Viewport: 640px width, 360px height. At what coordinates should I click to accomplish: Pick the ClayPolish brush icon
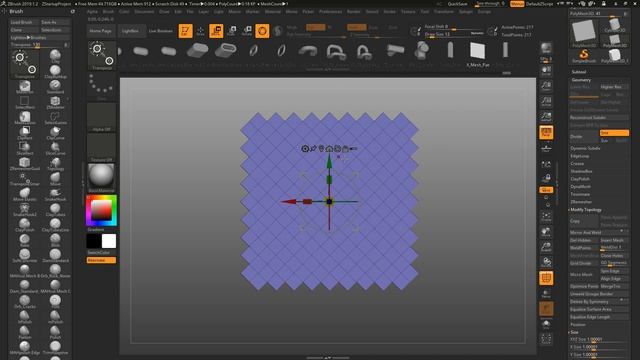pyautogui.click(x=24, y=224)
